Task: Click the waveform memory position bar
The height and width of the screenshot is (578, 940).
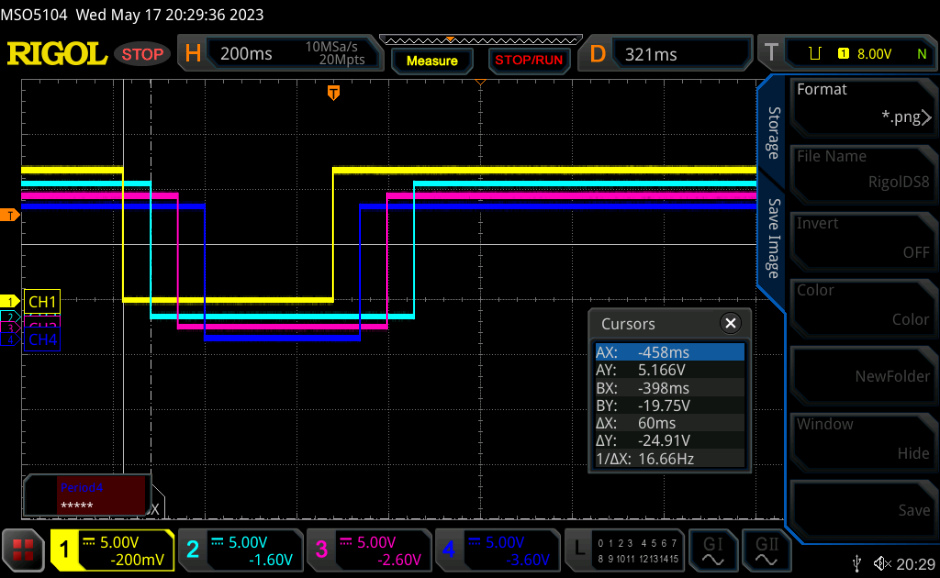Action: click(481, 40)
